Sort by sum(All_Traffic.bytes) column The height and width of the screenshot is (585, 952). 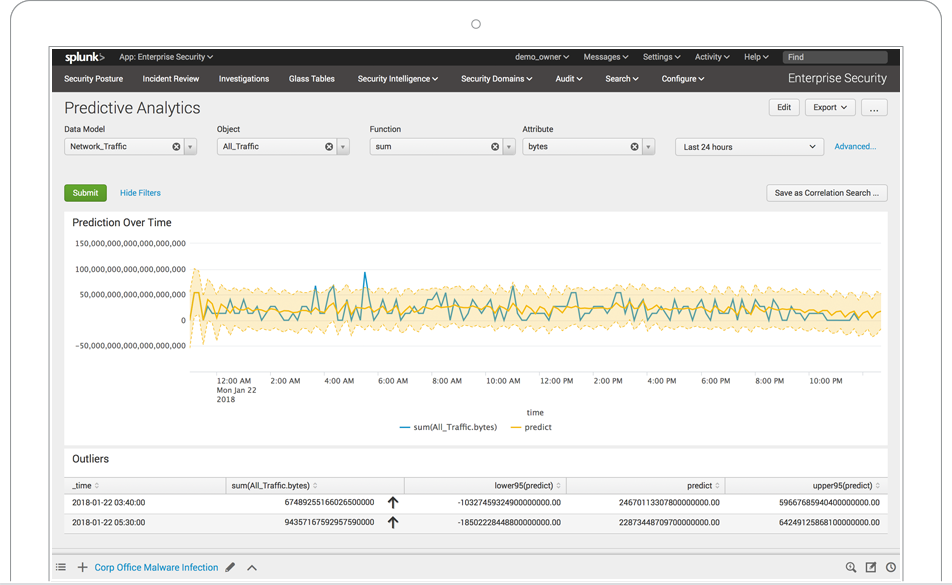point(274,485)
